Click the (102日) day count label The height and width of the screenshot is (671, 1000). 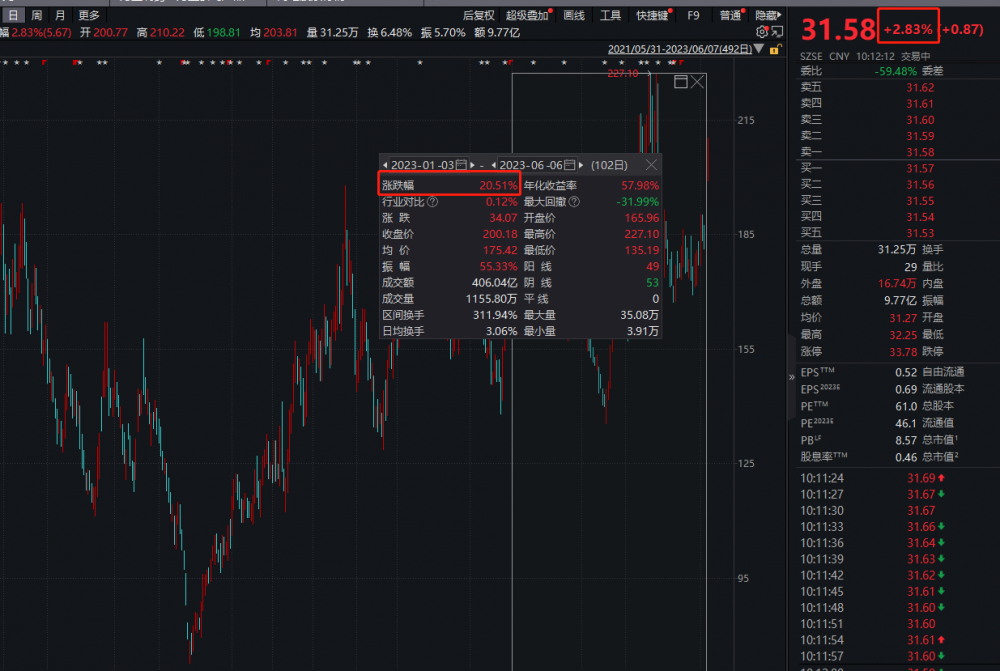pos(609,165)
